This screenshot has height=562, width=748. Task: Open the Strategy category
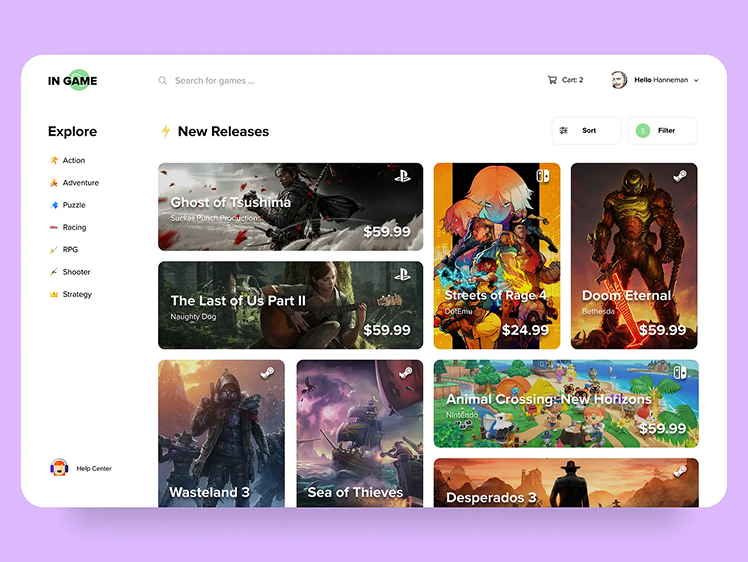76,294
